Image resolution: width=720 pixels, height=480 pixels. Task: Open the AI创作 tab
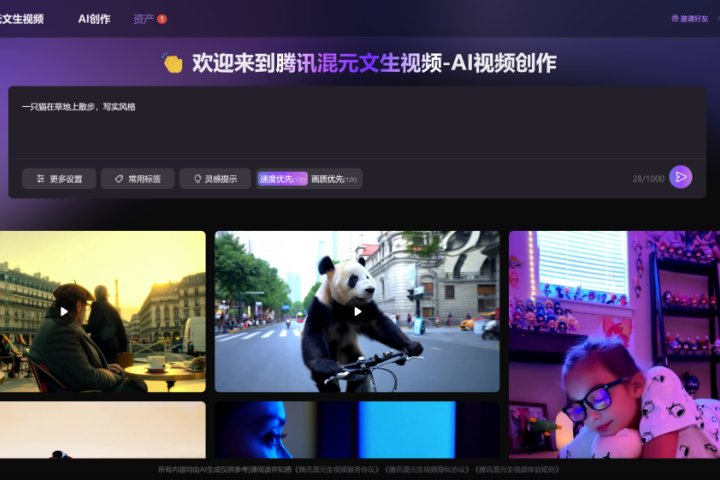click(x=94, y=19)
